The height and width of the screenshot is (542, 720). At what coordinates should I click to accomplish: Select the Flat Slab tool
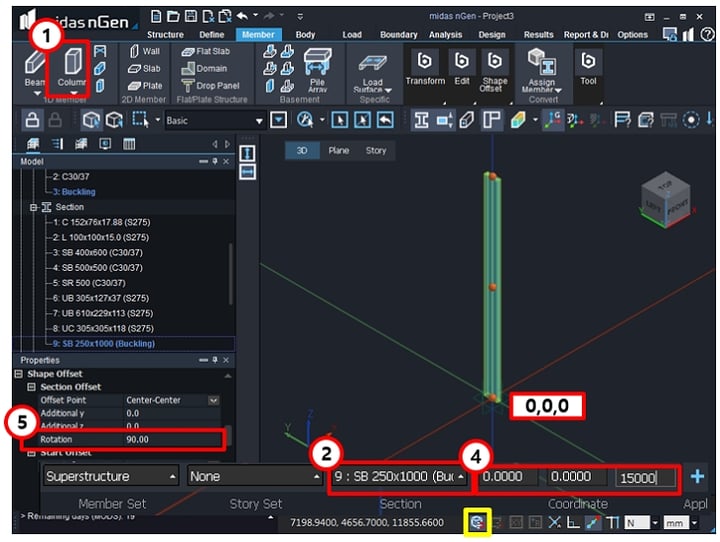coord(205,51)
